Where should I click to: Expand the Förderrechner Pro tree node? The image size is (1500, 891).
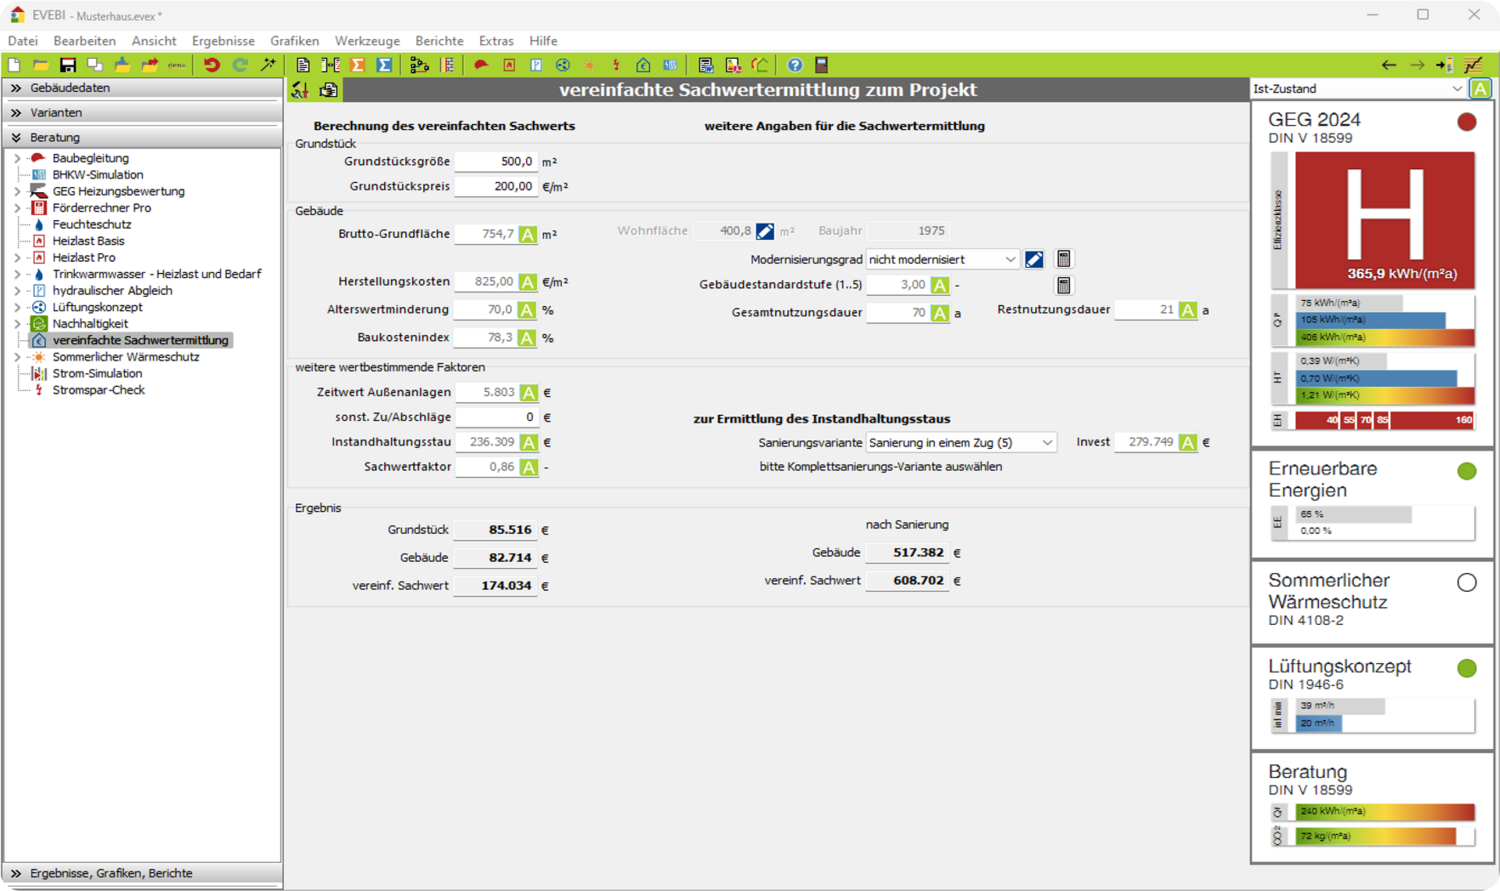(17, 208)
